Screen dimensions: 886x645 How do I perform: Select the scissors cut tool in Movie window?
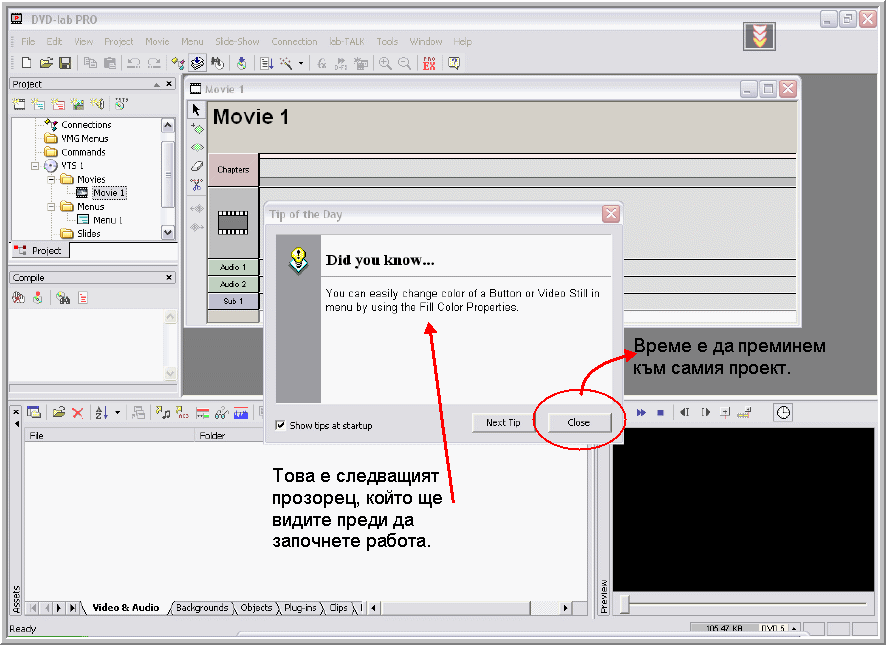pyautogui.click(x=197, y=185)
